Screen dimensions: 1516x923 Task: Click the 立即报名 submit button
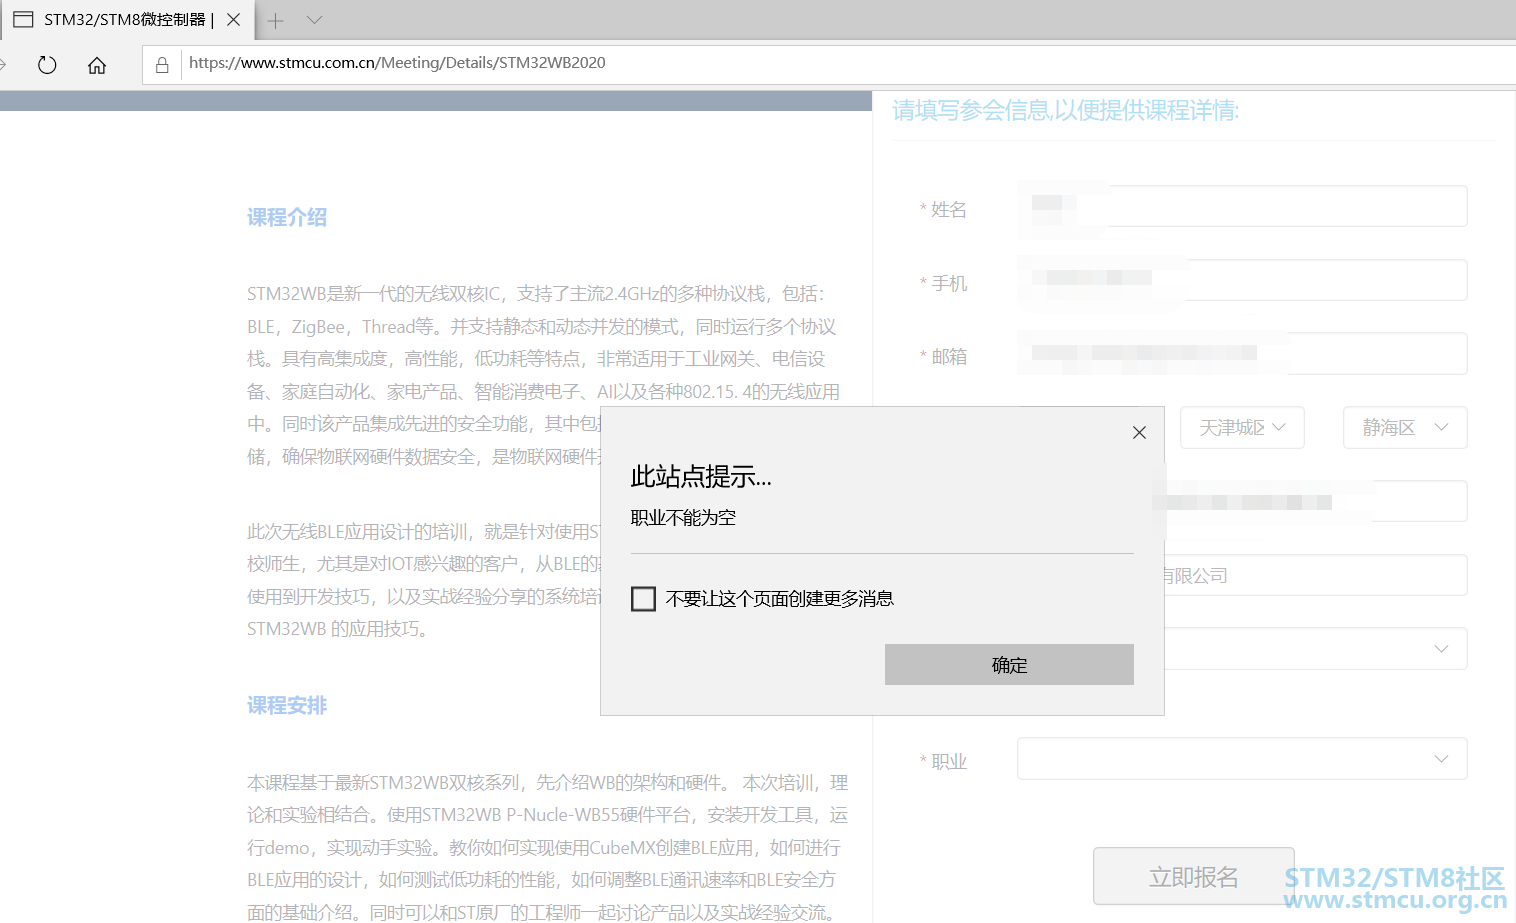coord(1194,877)
